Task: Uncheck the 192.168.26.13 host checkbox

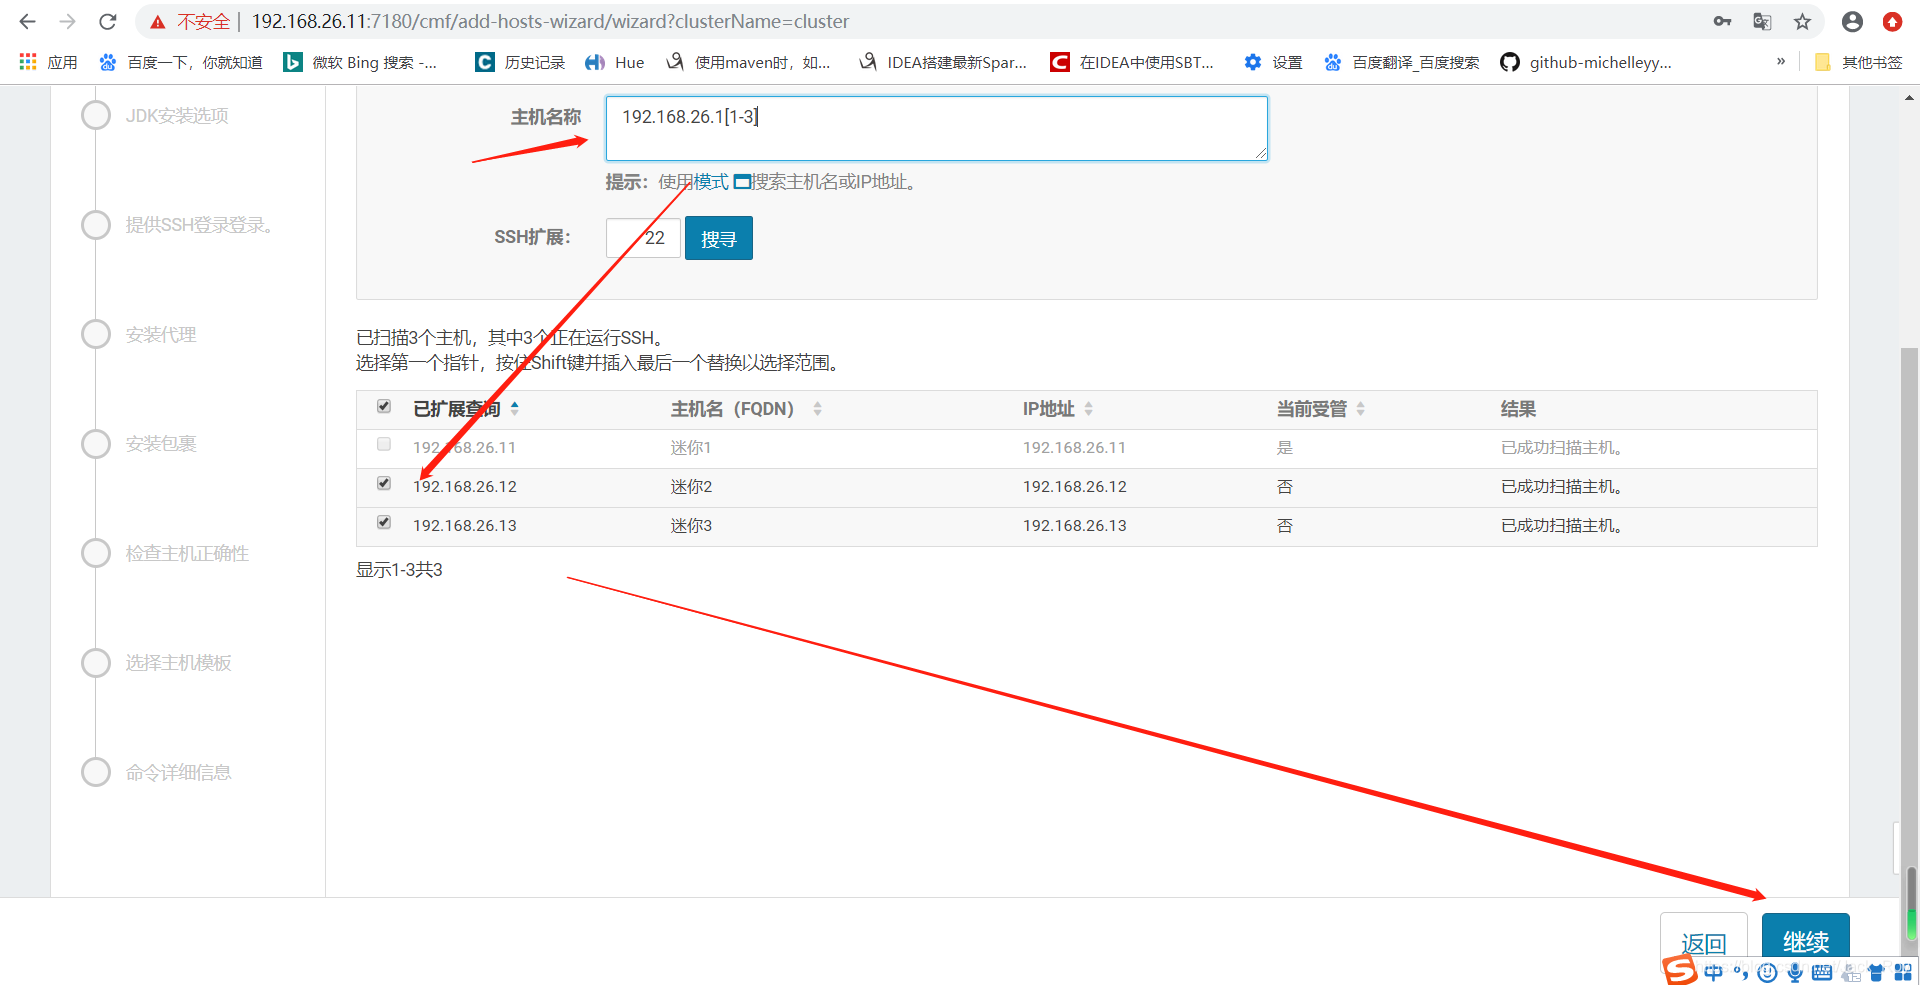Action: pyautogui.click(x=384, y=522)
